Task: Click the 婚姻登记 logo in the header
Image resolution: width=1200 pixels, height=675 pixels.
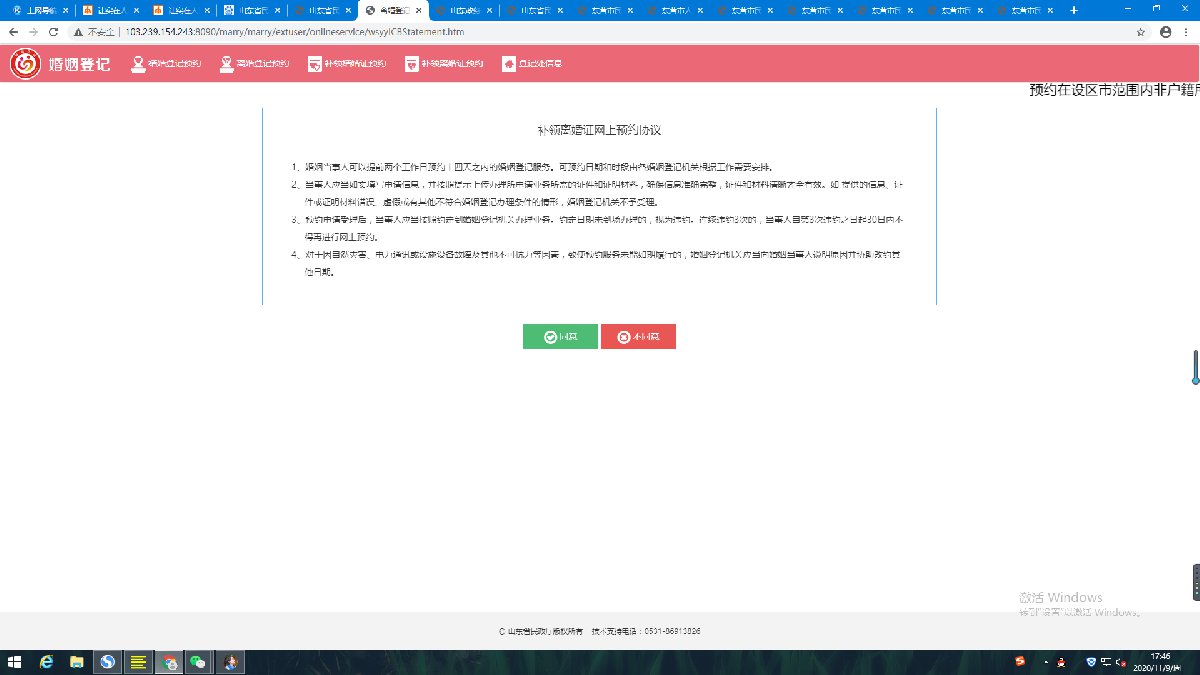Action: tap(61, 64)
